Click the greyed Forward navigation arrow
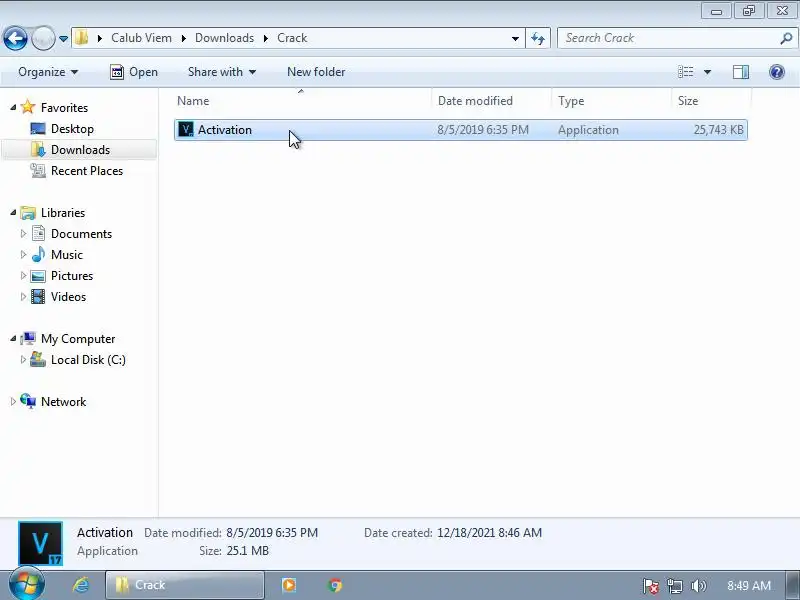The image size is (800, 600). 43,38
